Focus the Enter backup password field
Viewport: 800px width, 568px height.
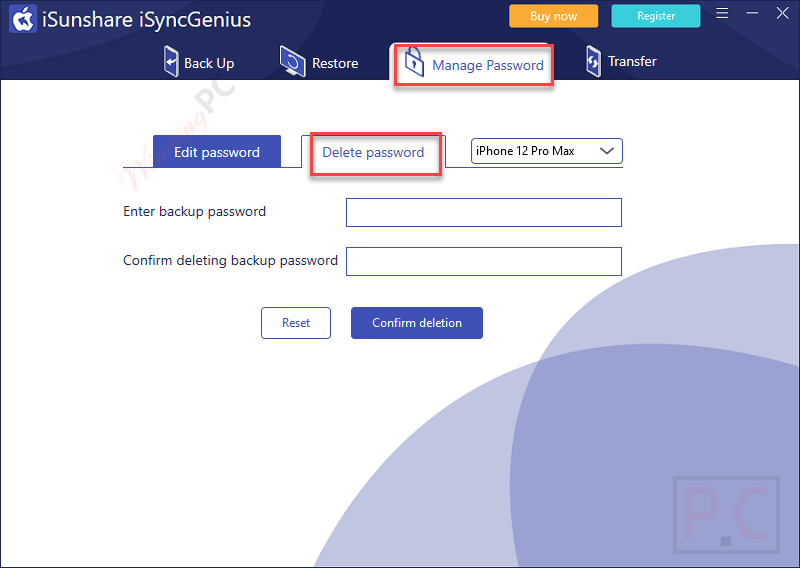point(484,212)
